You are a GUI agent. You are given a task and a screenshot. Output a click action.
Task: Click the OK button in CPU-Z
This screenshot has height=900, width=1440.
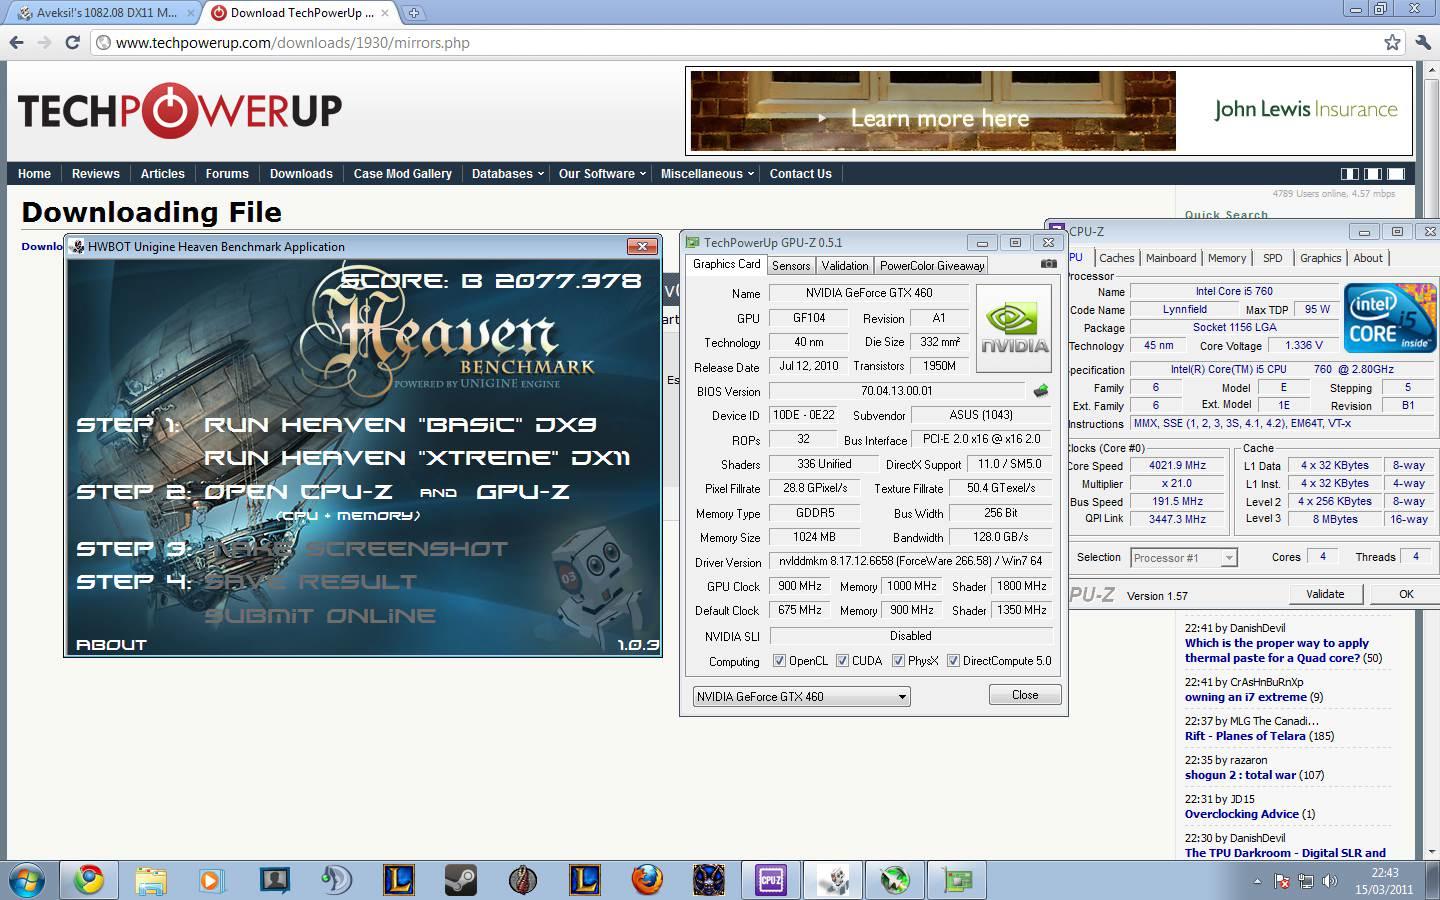[1406, 594]
